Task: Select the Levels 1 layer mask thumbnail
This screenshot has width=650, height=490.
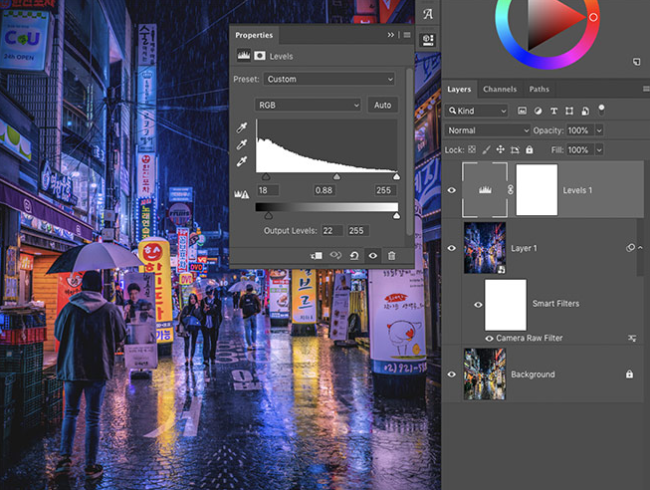Action: pyautogui.click(x=536, y=190)
